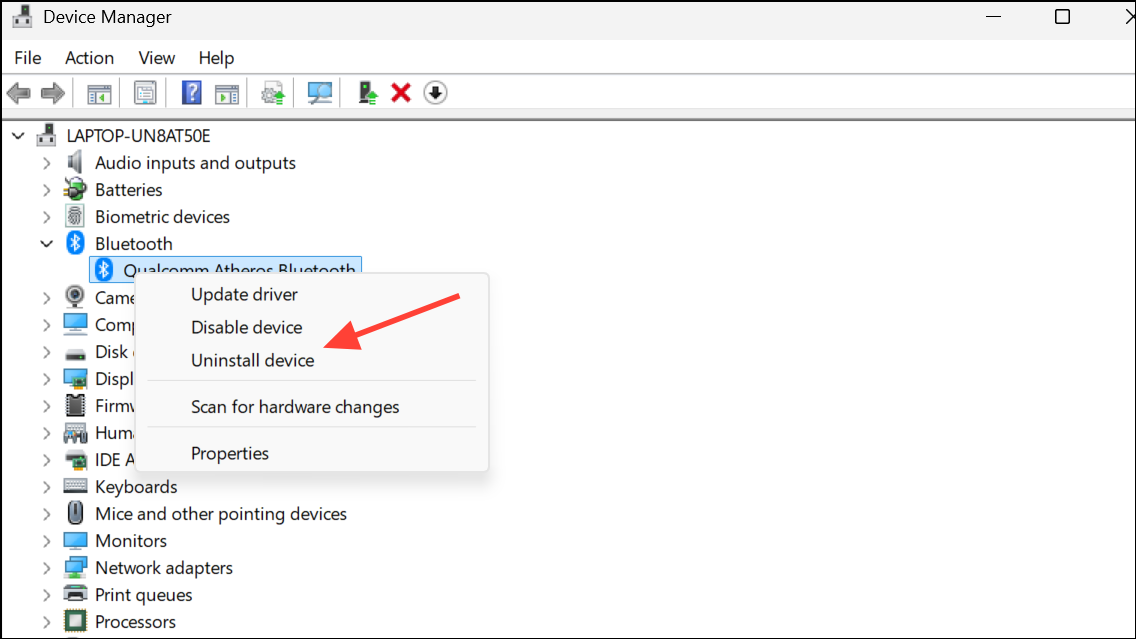The image size is (1136, 639).
Task: Open Help via the question mark toolbar icon
Action: tap(191, 92)
